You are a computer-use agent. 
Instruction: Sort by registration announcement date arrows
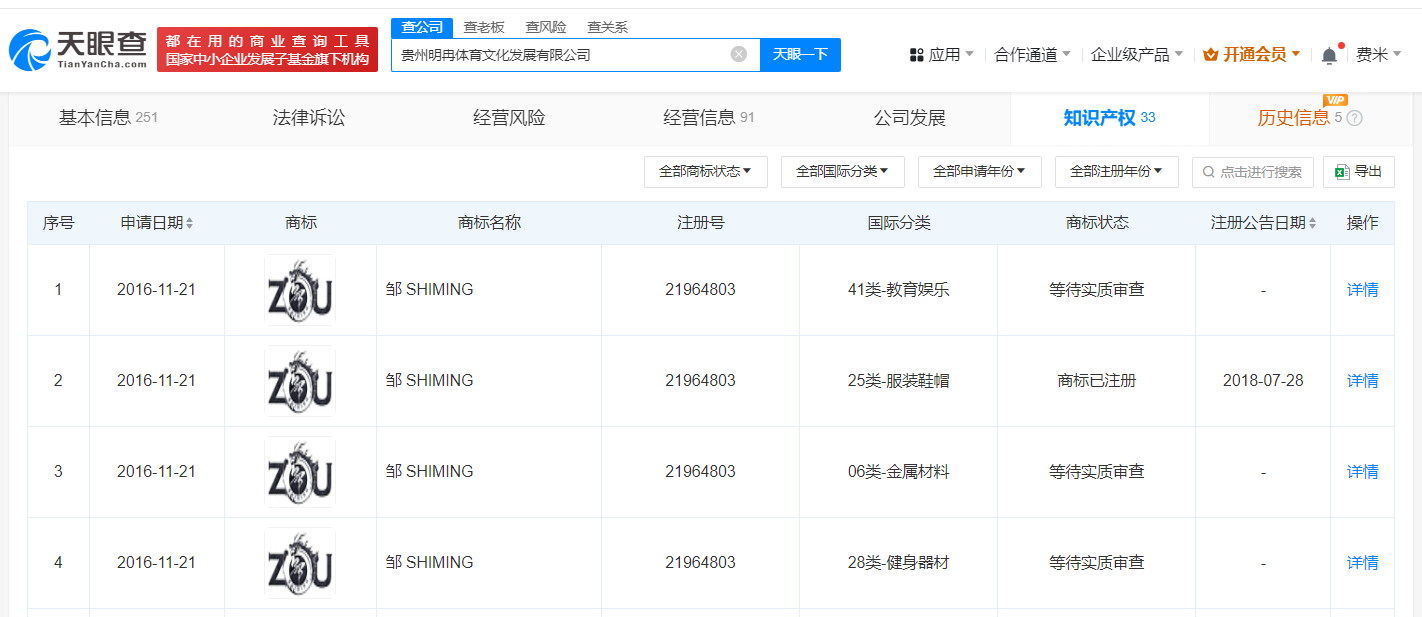(1312, 224)
